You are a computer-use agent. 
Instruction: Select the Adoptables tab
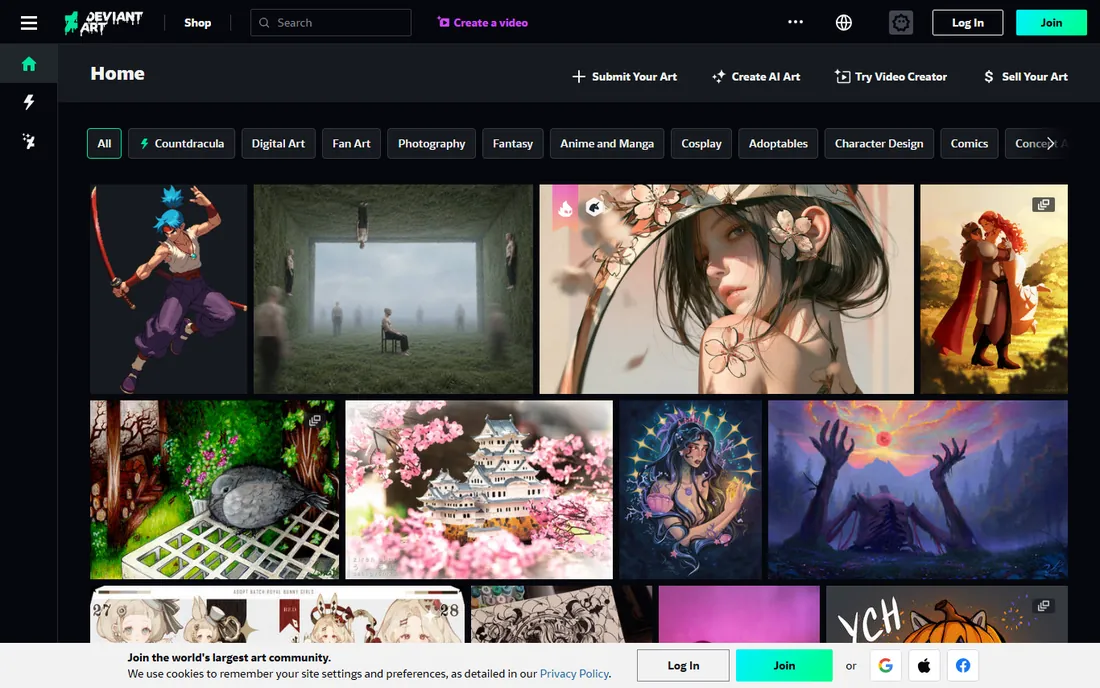coord(778,143)
